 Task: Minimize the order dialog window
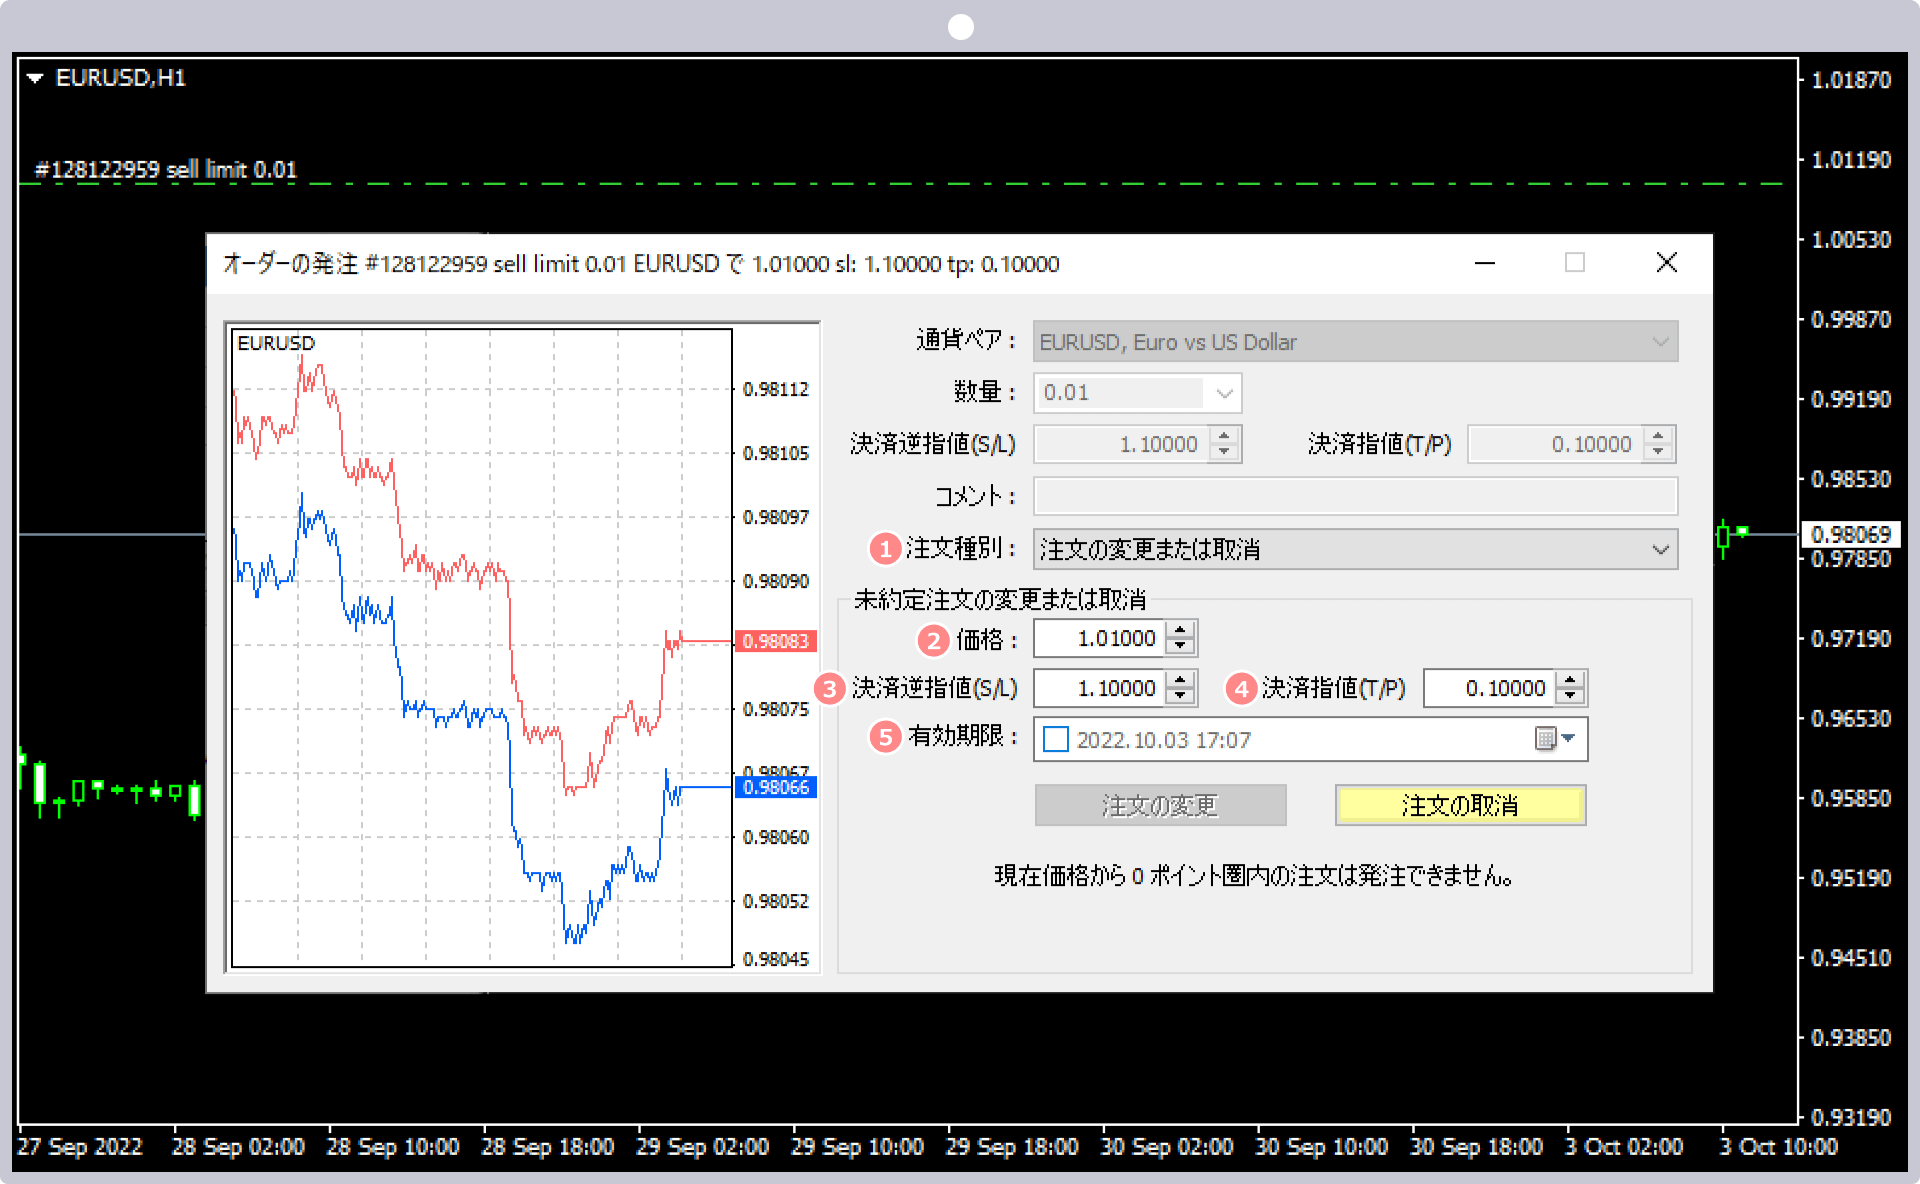(x=1485, y=263)
